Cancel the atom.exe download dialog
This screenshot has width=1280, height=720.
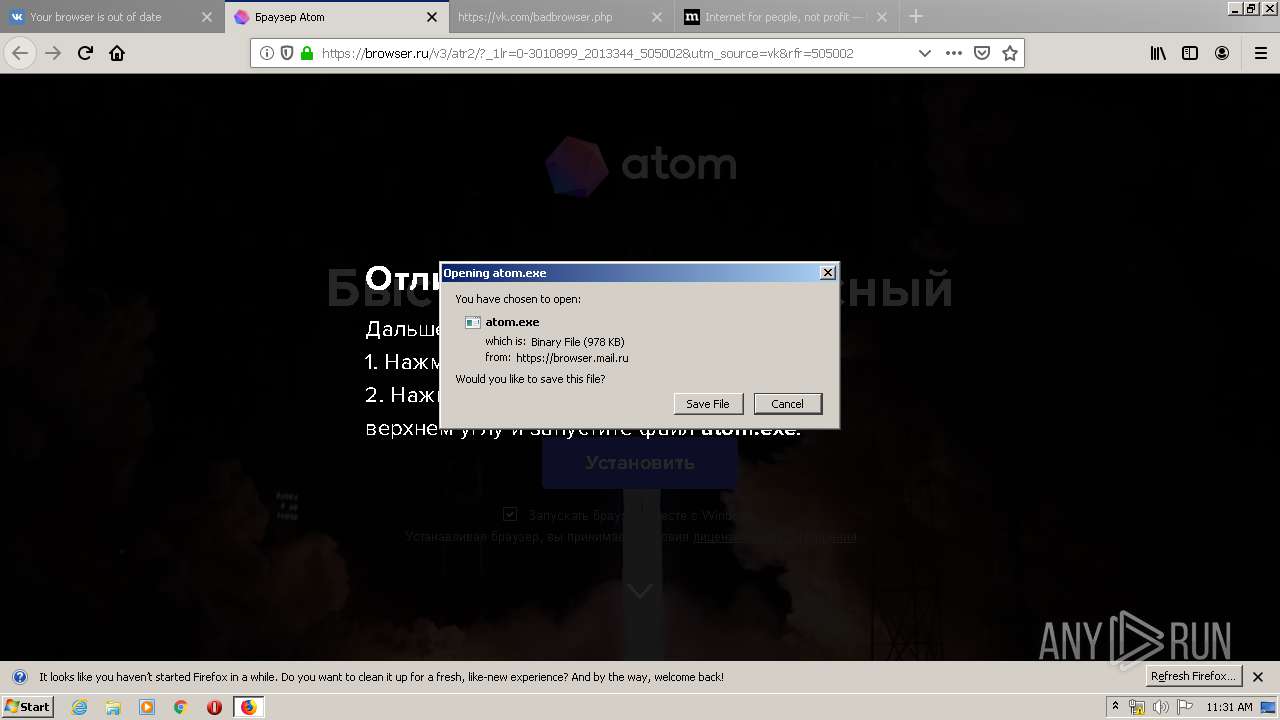pyautogui.click(x=787, y=404)
